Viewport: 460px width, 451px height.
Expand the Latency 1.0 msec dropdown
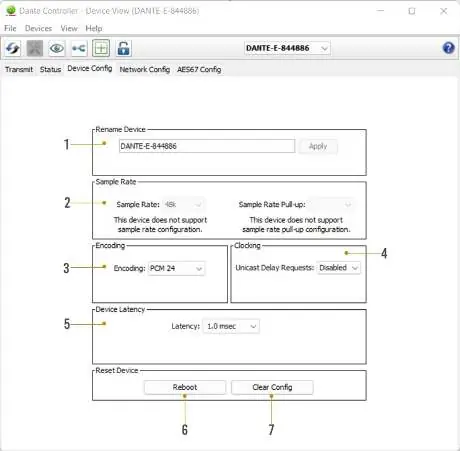click(x=231, y=326)
